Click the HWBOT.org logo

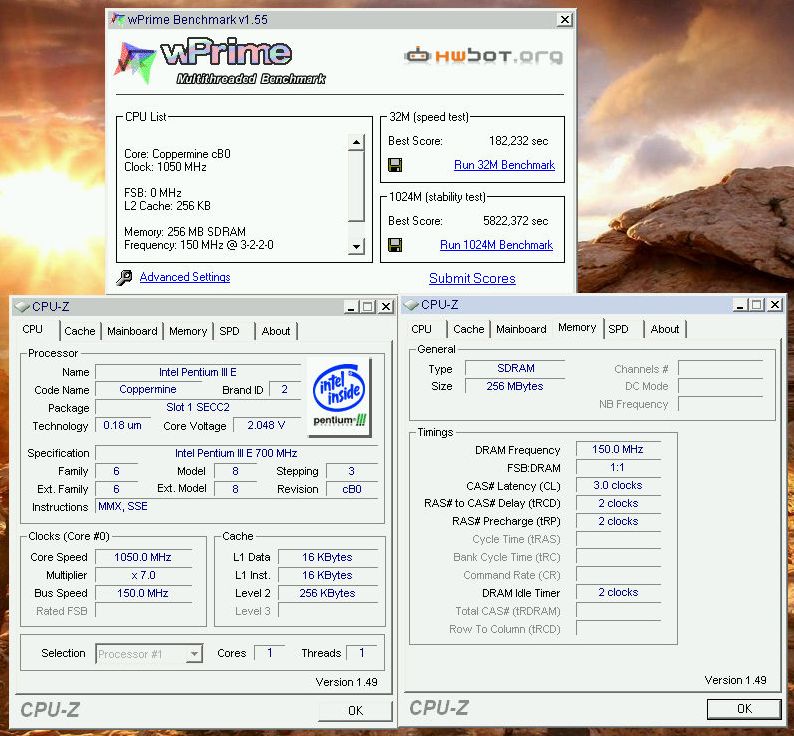483,55
